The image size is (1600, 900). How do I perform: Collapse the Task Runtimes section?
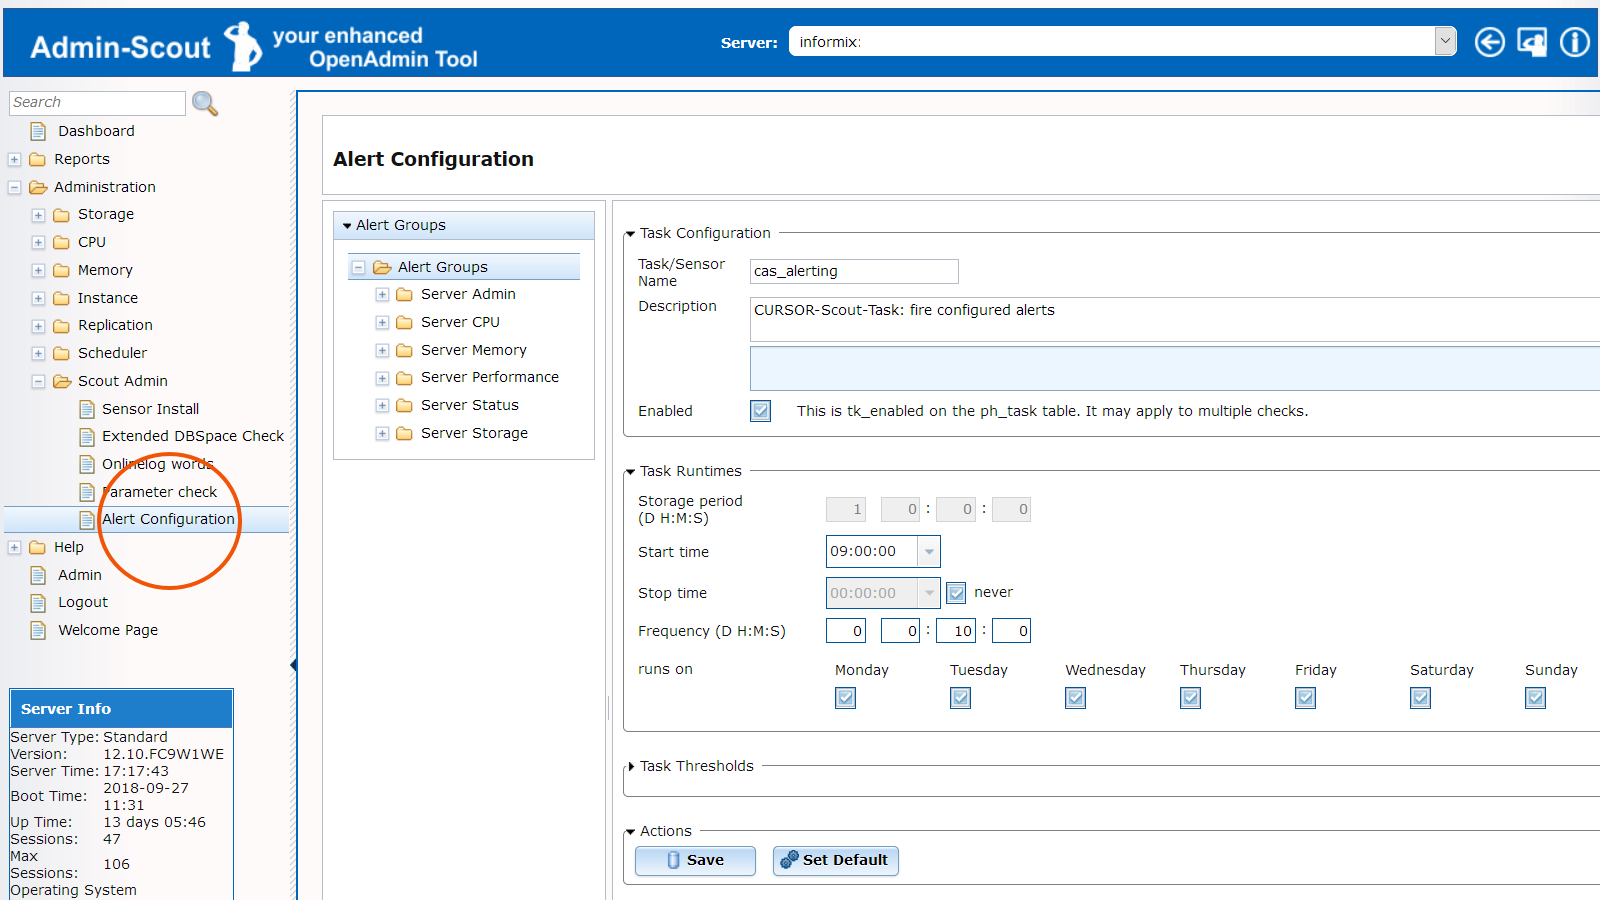pyautogui.click(x=630, y=472)
